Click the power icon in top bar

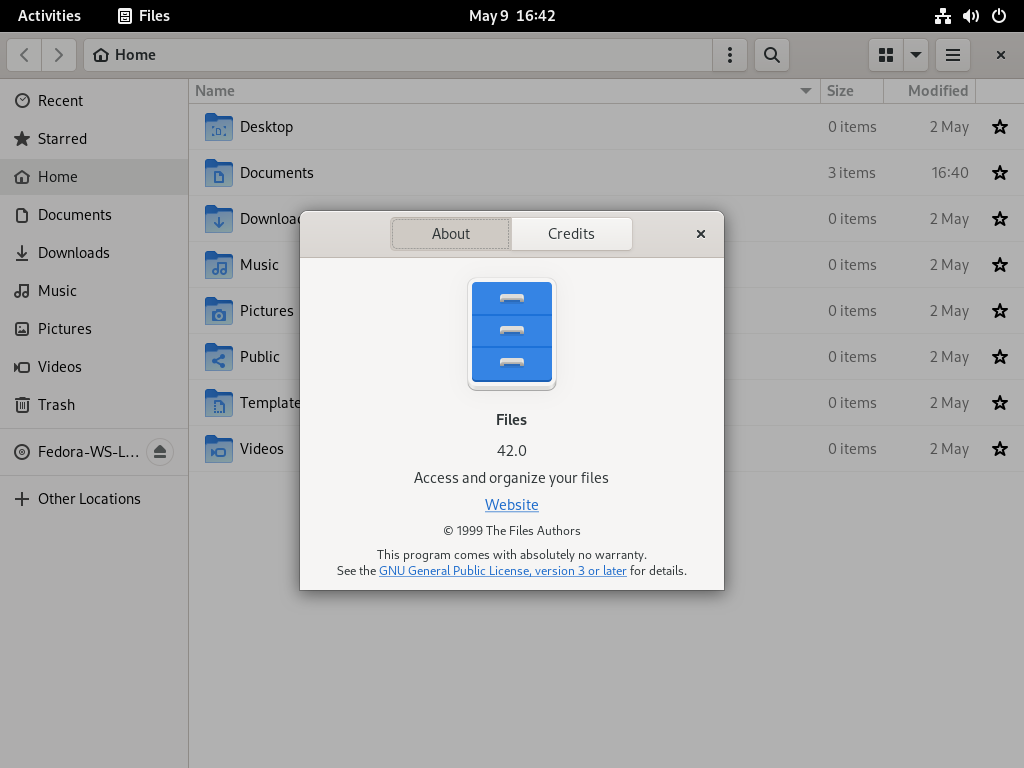pos(999,16)
